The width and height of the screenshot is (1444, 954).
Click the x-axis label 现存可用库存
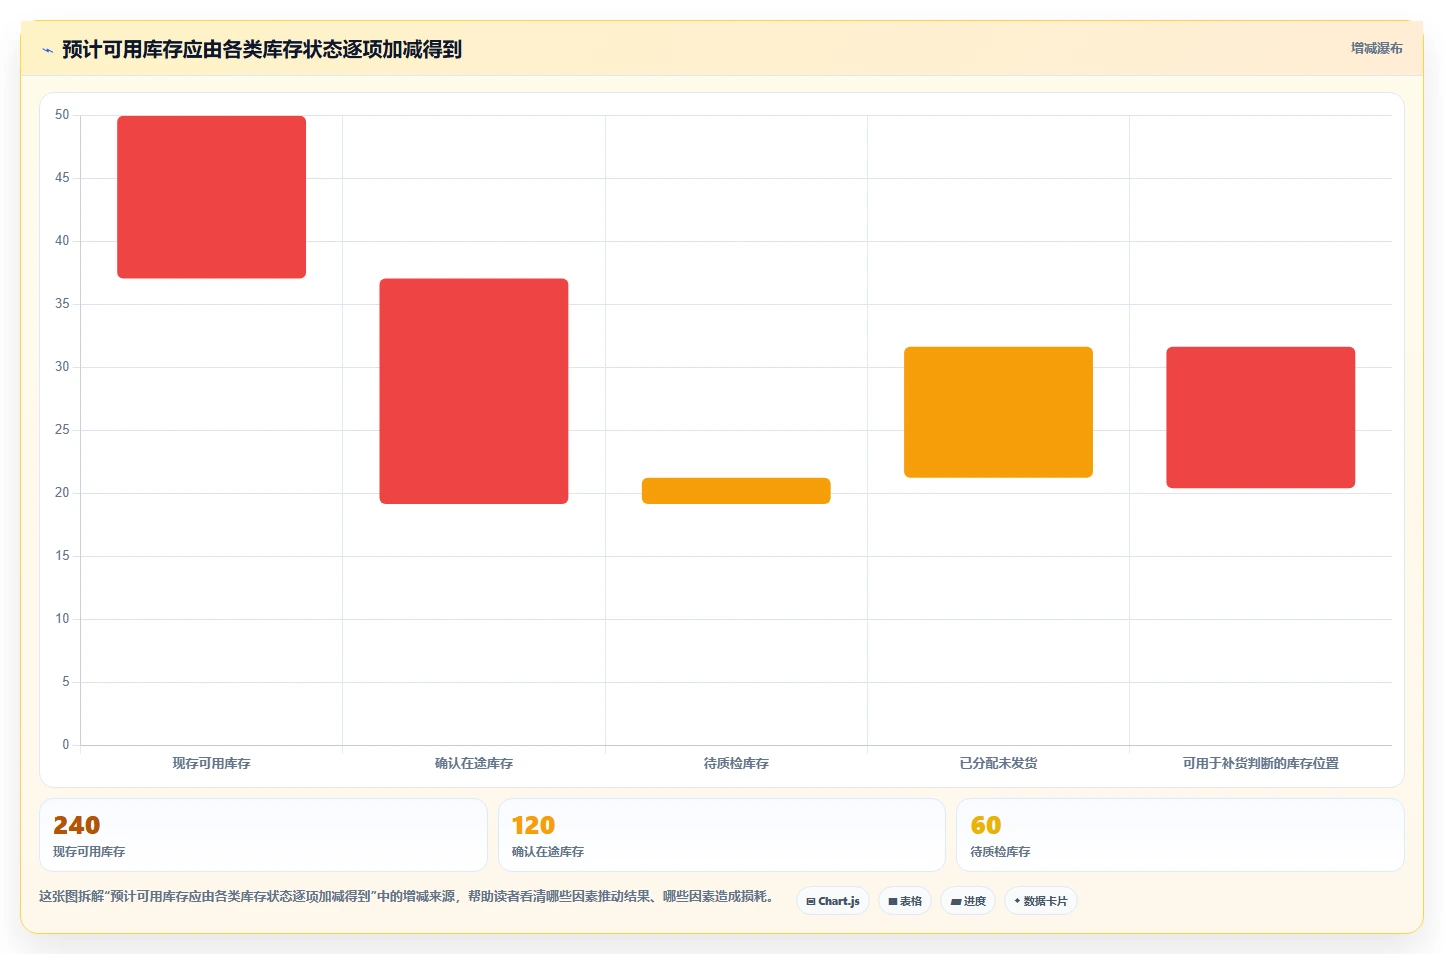(x=211, y=763)
